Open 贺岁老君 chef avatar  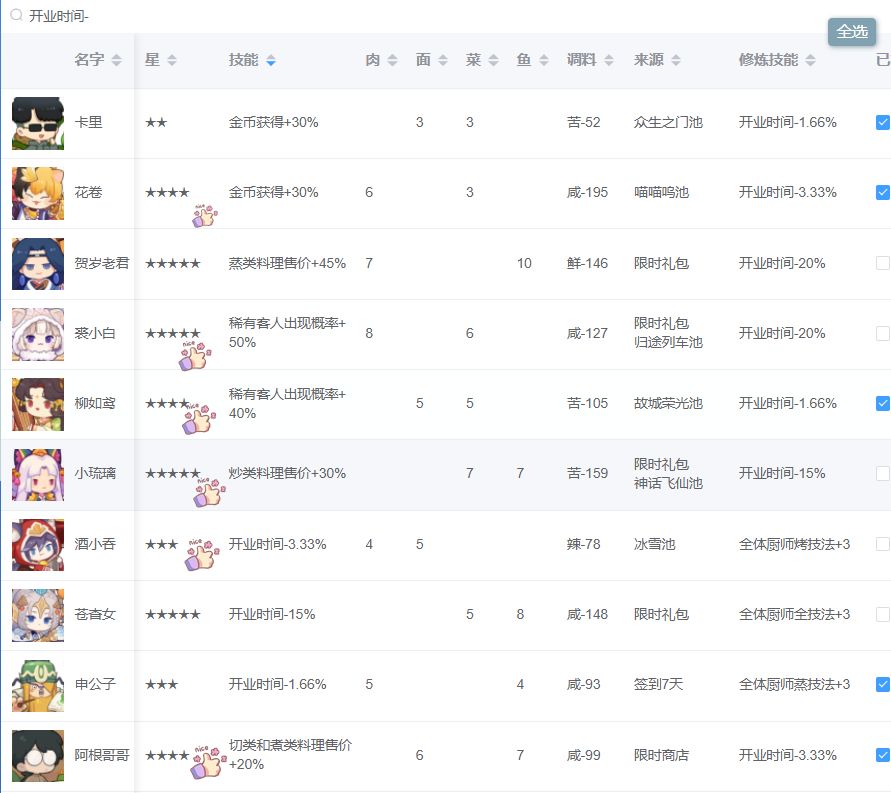[38, 264]
